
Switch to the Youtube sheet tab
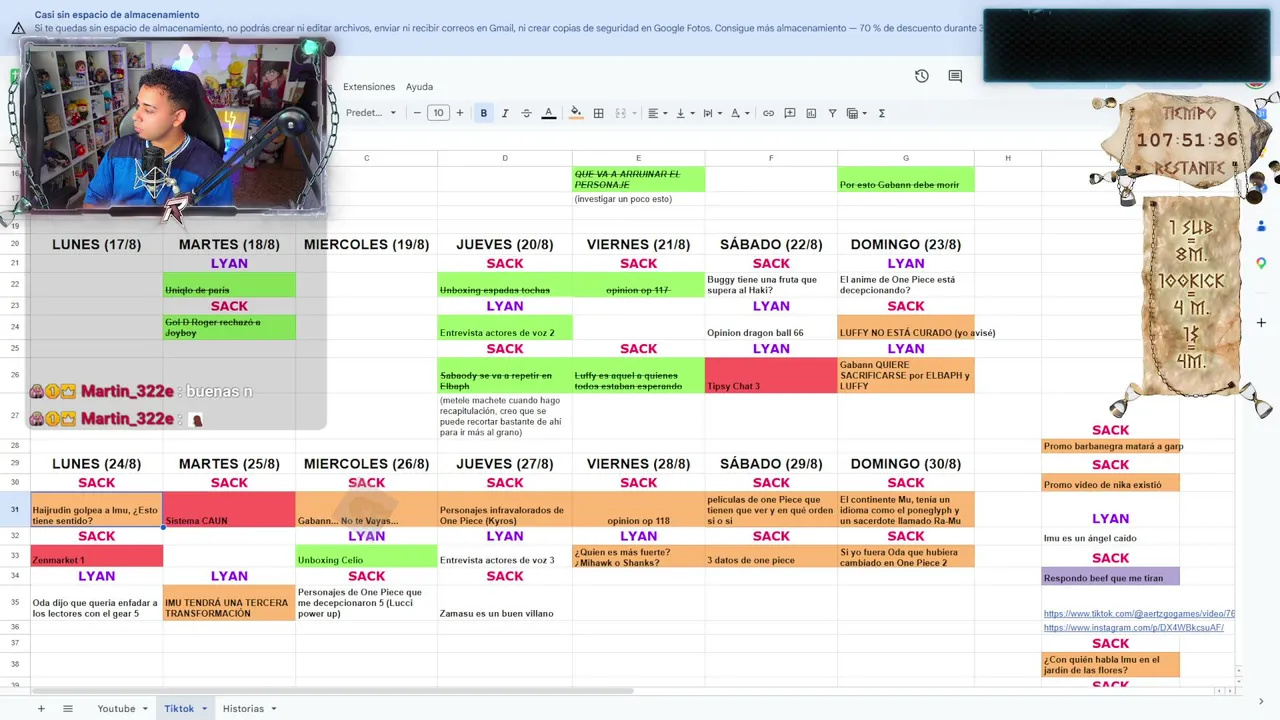[116, 709]
